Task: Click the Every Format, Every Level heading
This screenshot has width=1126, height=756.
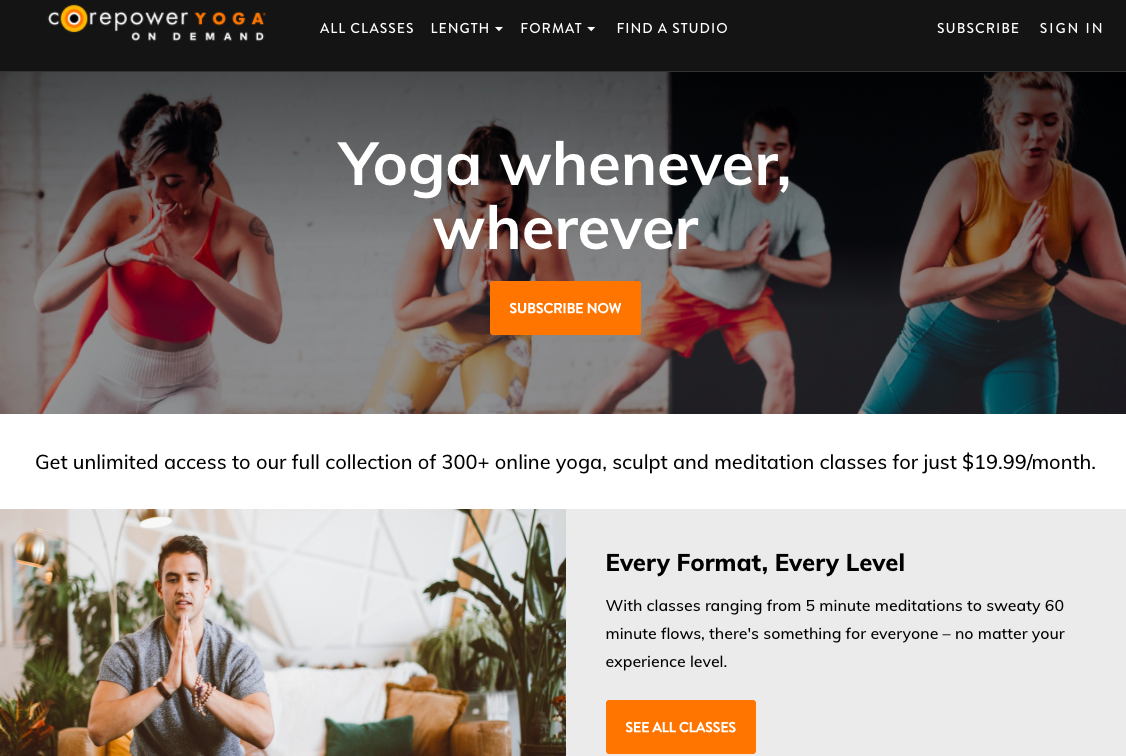Action: (x=755, y=563)
